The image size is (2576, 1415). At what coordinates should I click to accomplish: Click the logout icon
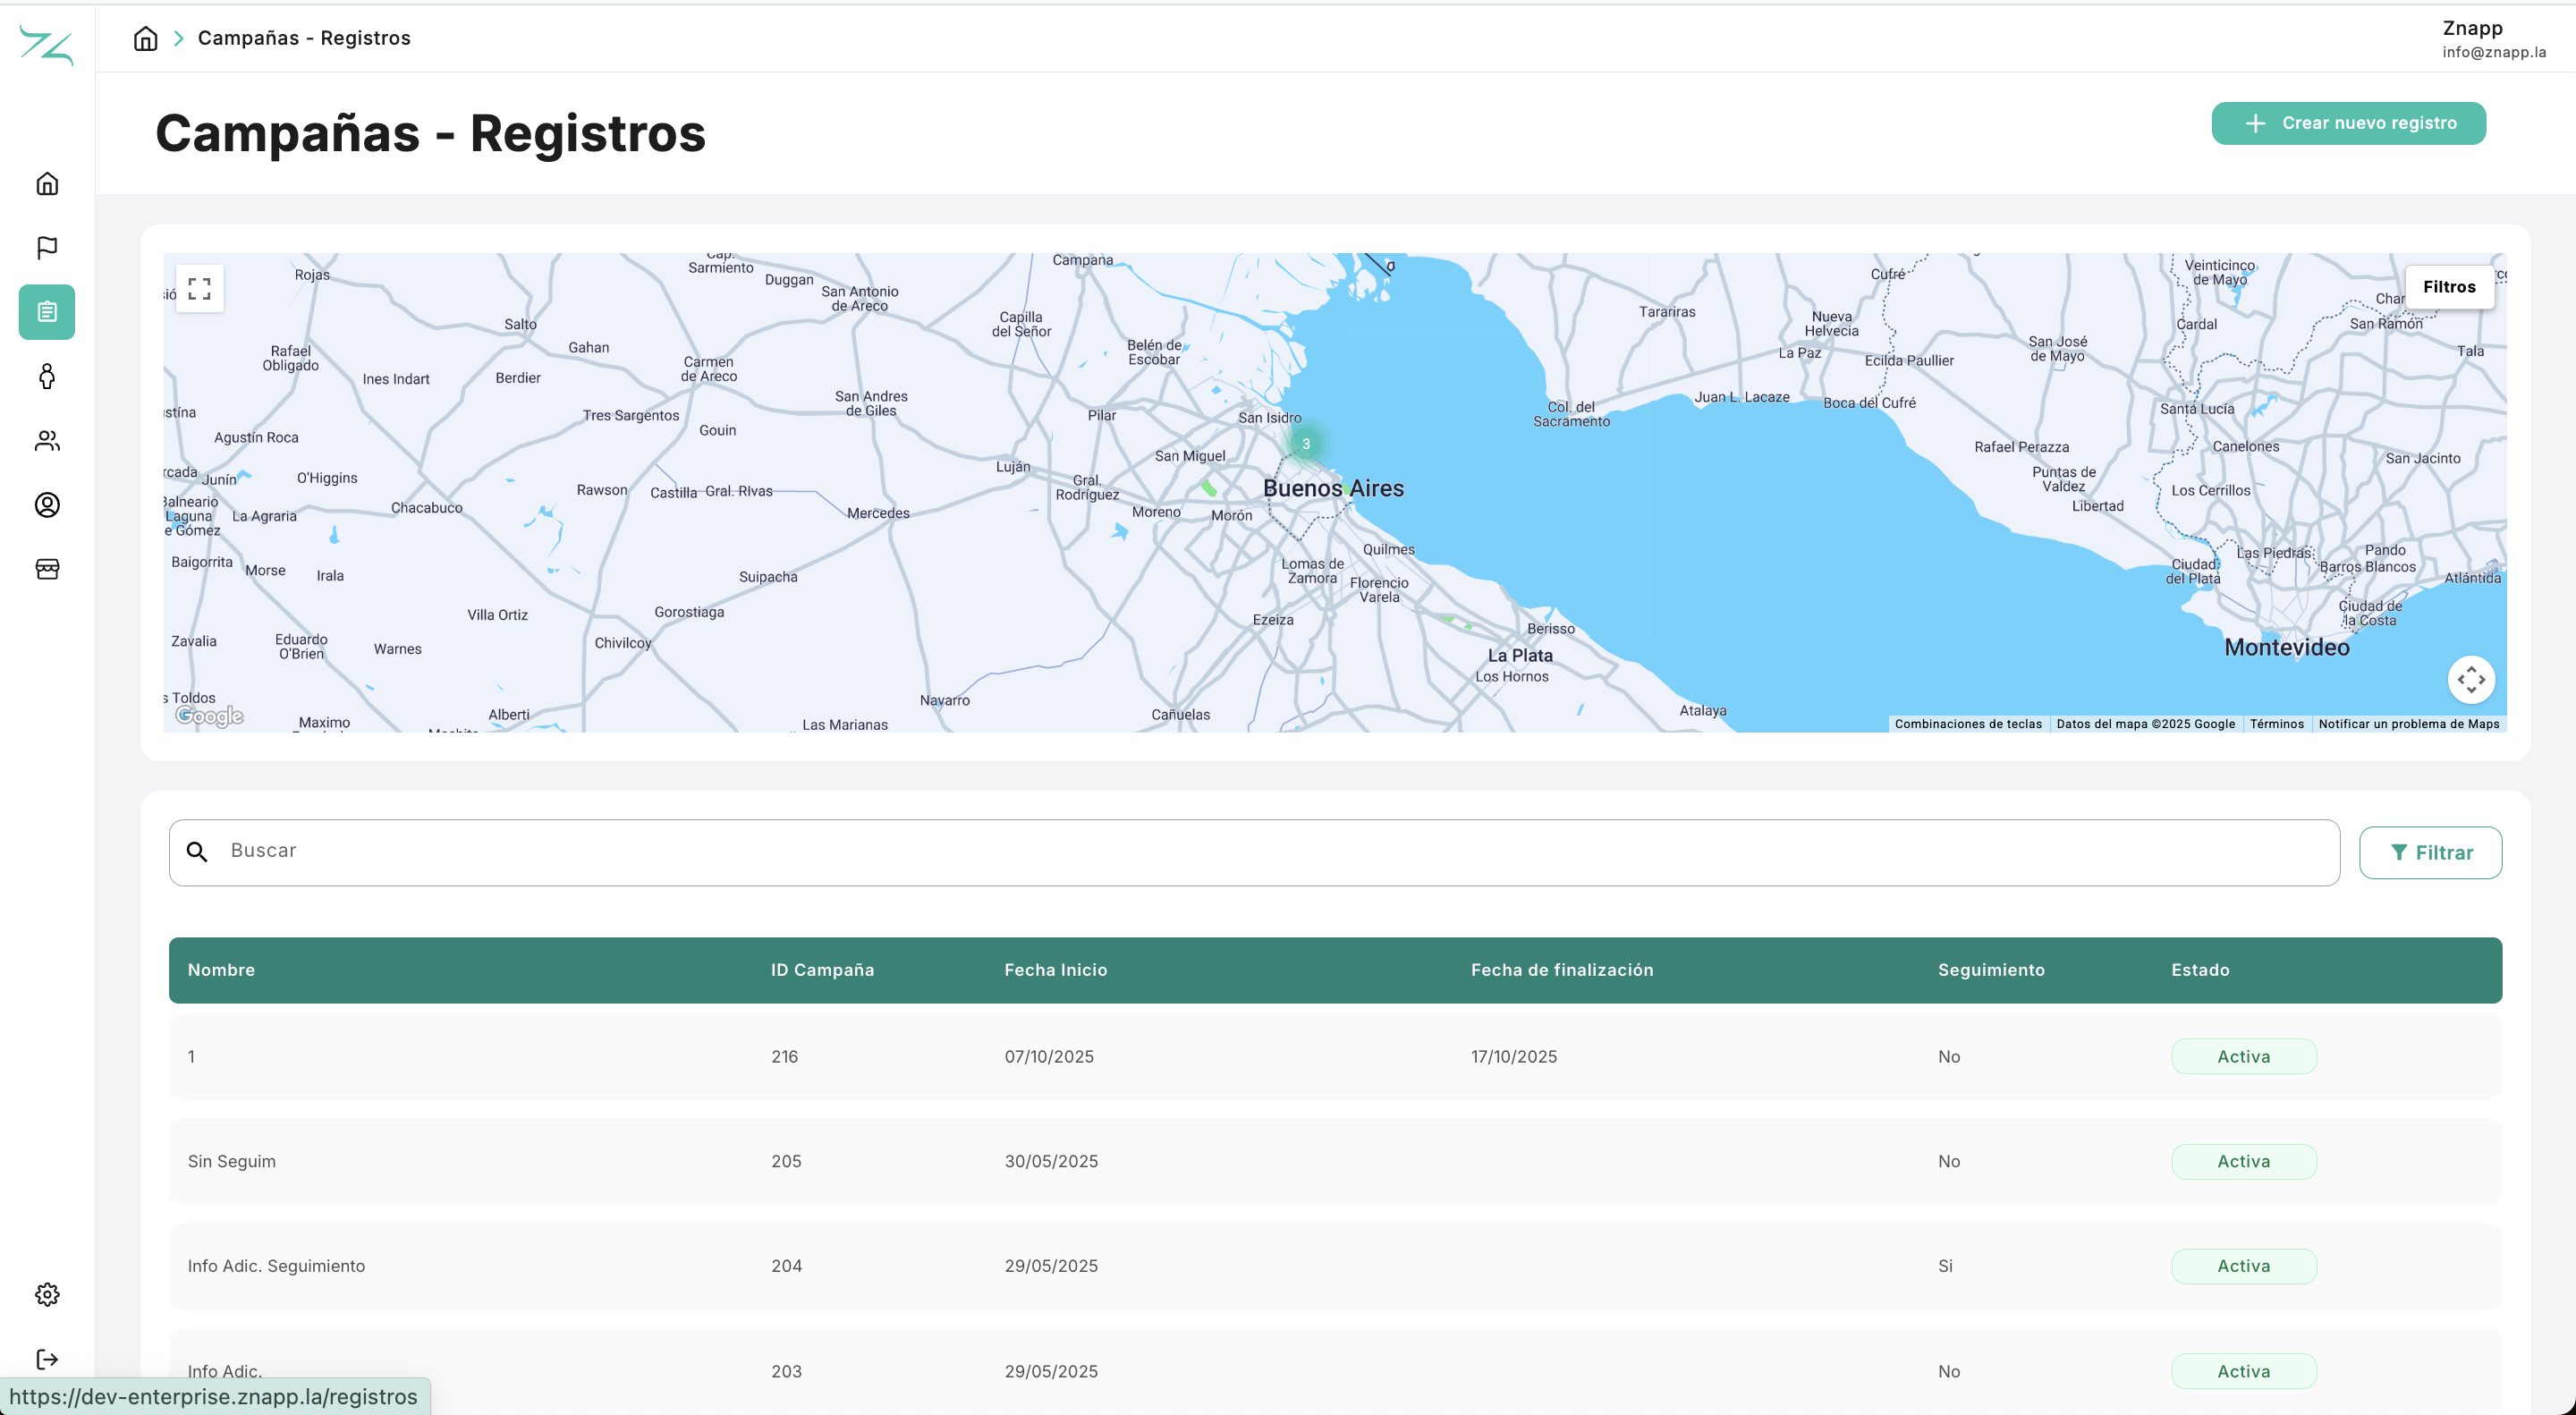click(x=47, y=1359)
